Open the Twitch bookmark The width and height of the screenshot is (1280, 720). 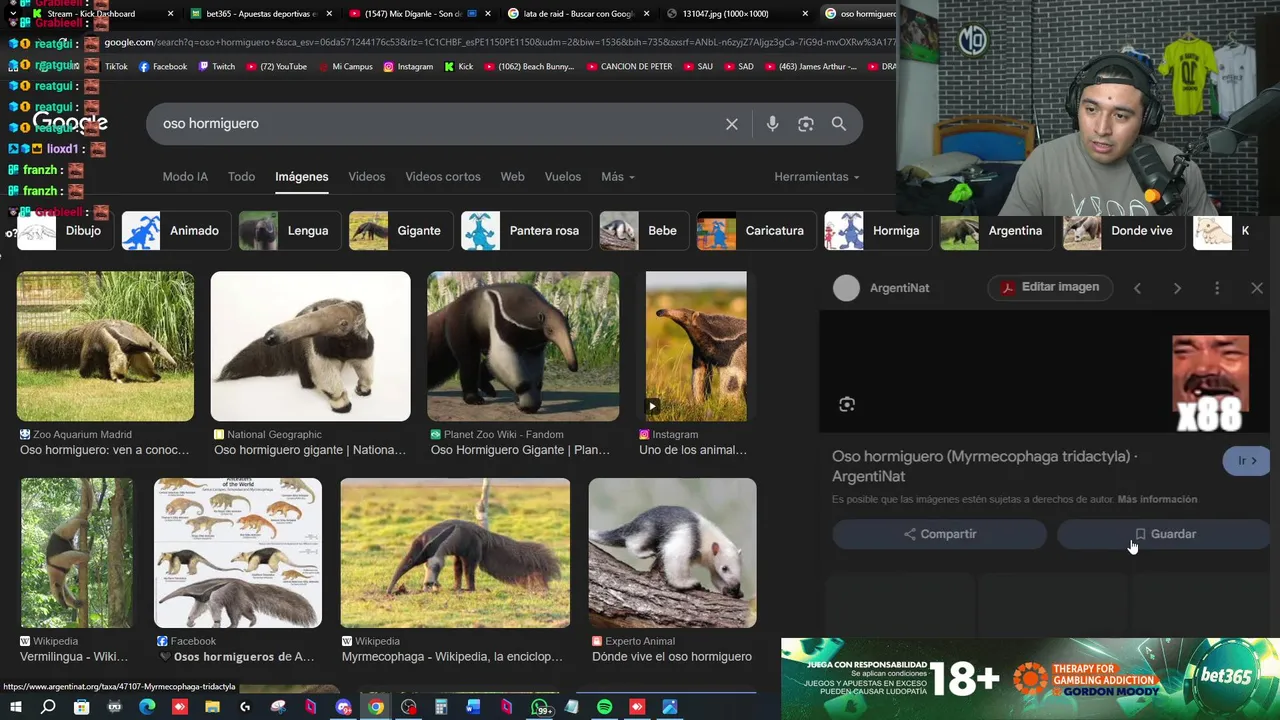pyautogui.click(x=216, y=67)
